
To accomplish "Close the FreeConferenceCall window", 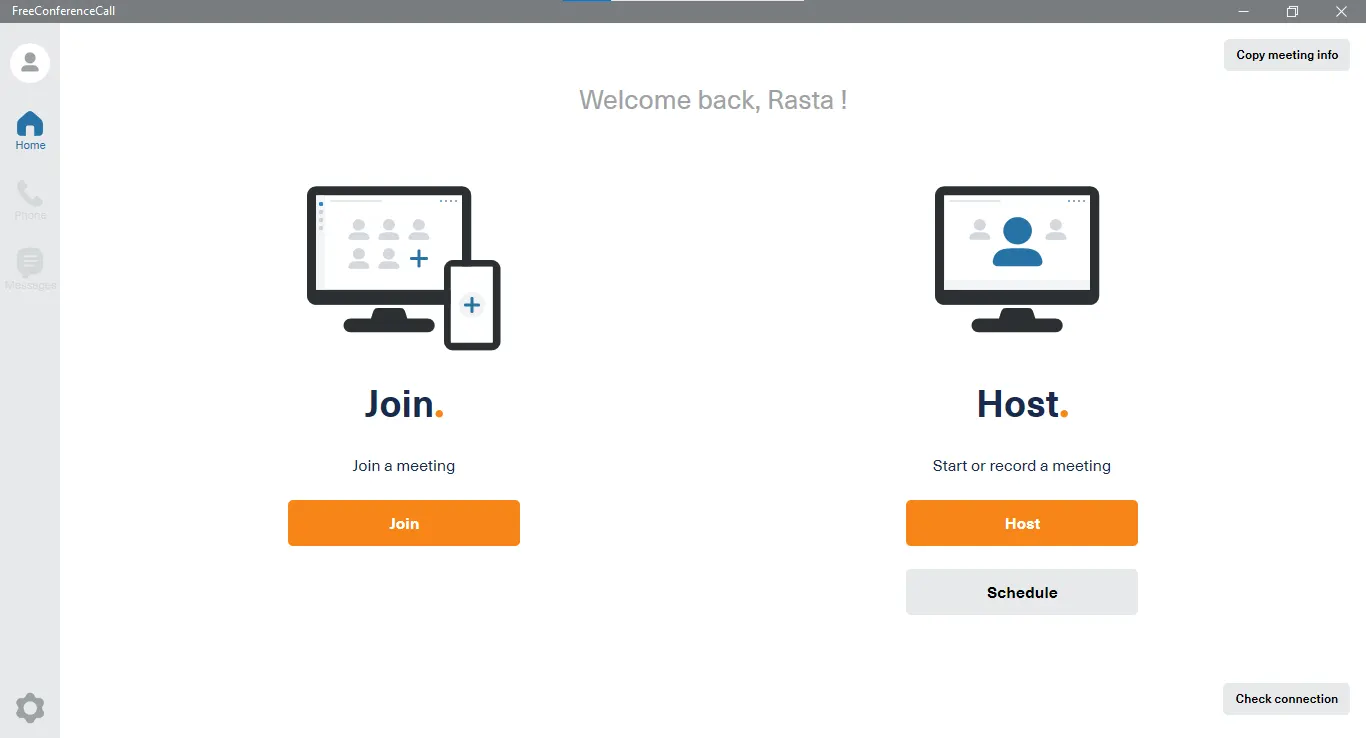I will point(1342,11).
